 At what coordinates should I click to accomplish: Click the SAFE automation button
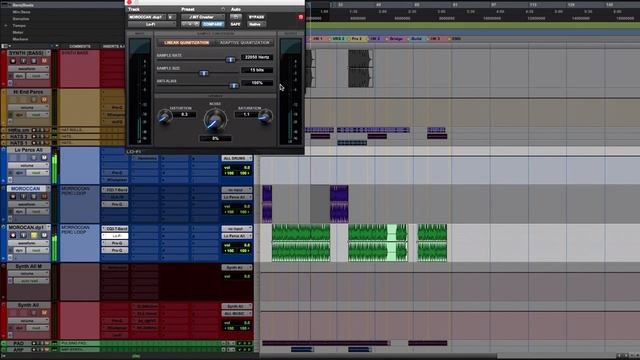[x=236, y=24]
